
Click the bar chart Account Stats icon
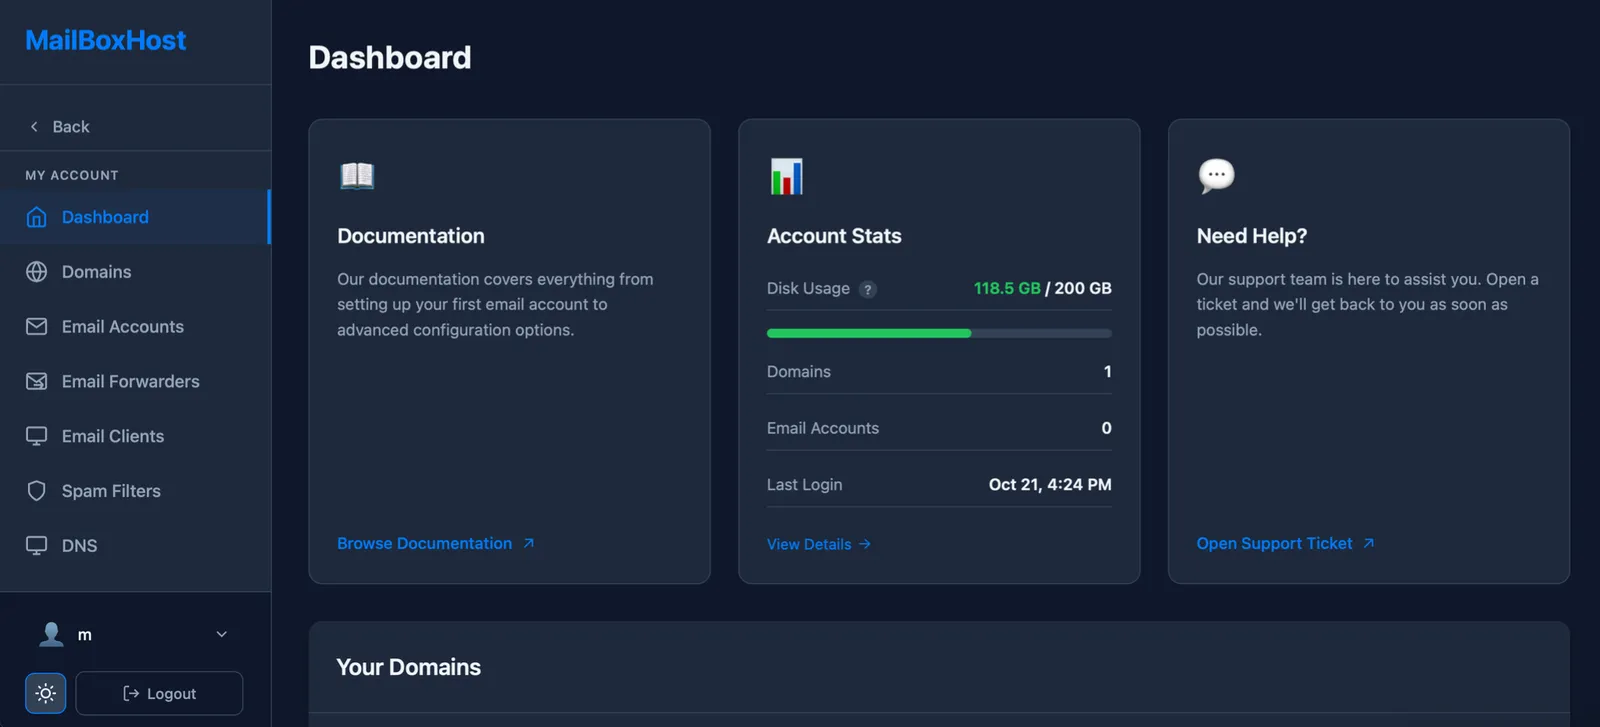(787, 176)
